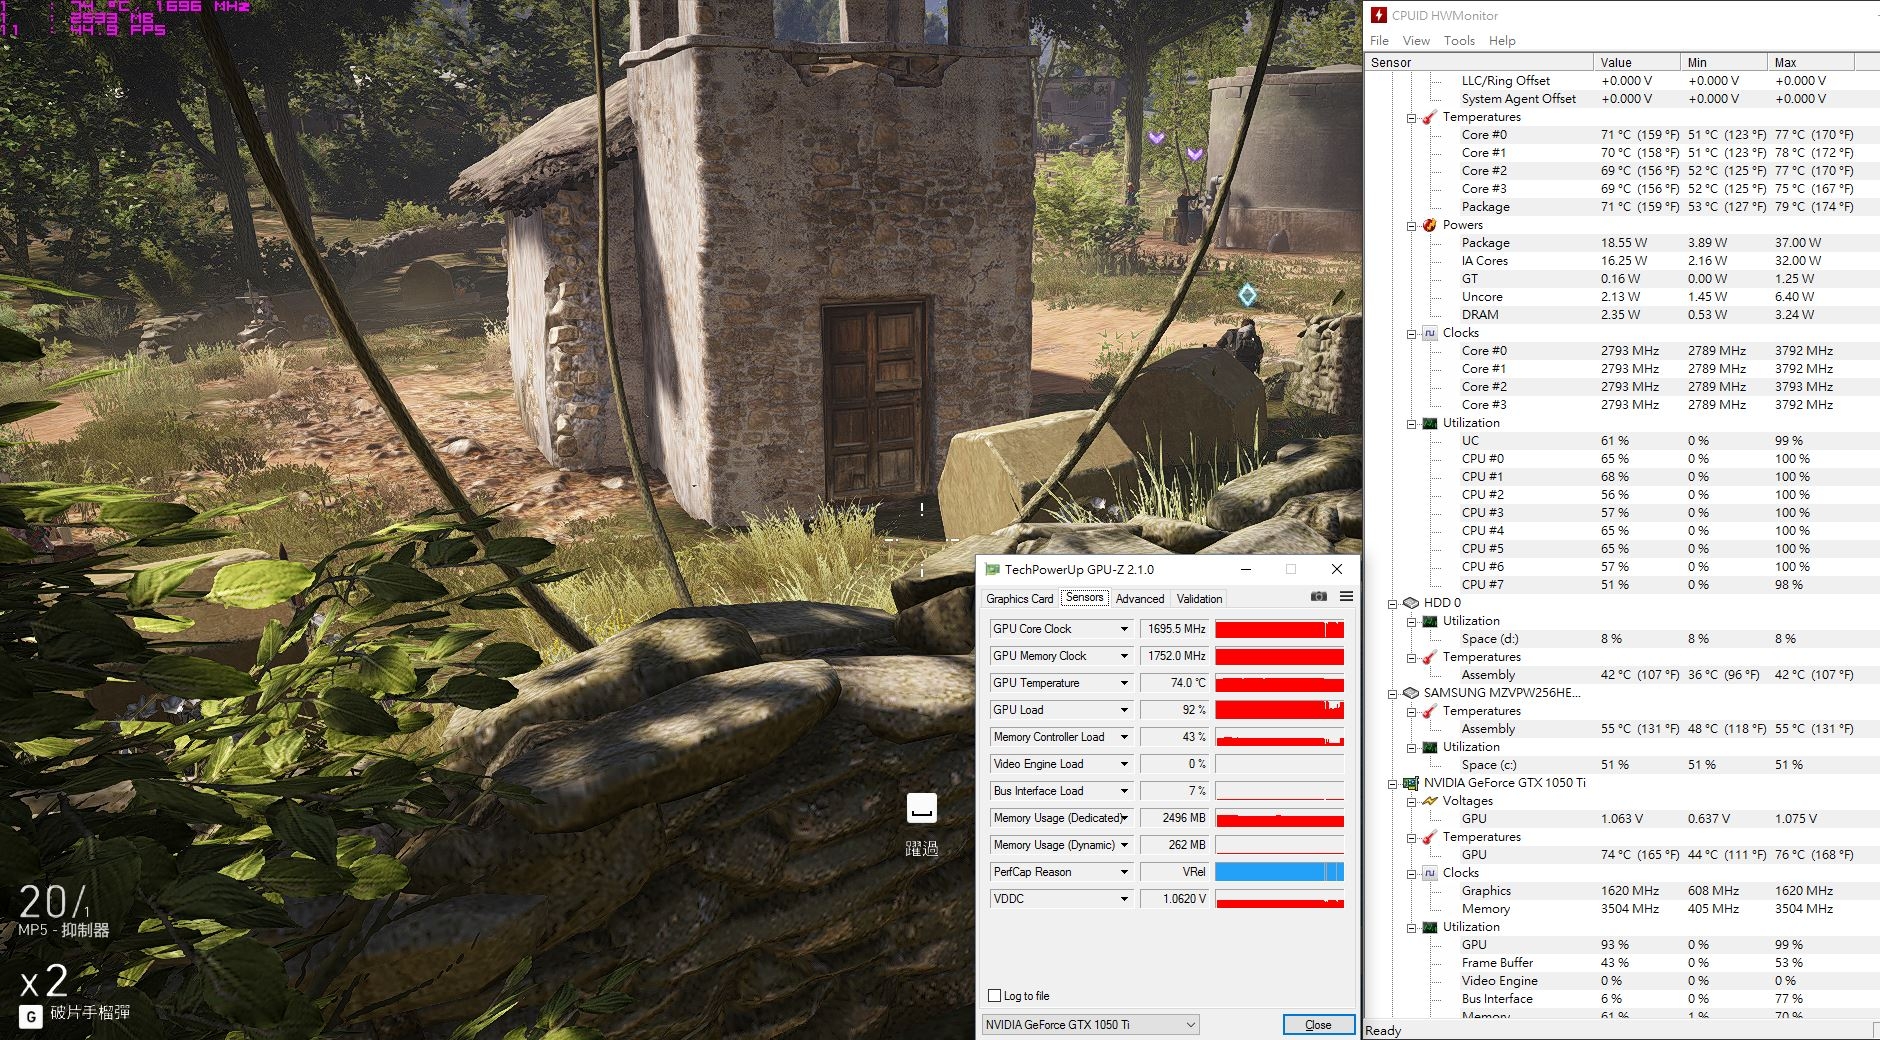Click the Sensor column header
1880x1040 pixels.
point(1479,62)
